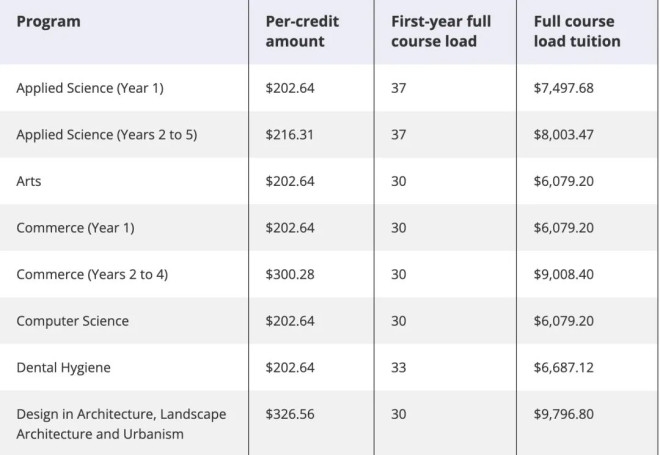
Task: Click the Arts program name
Action: coord(29,182)
